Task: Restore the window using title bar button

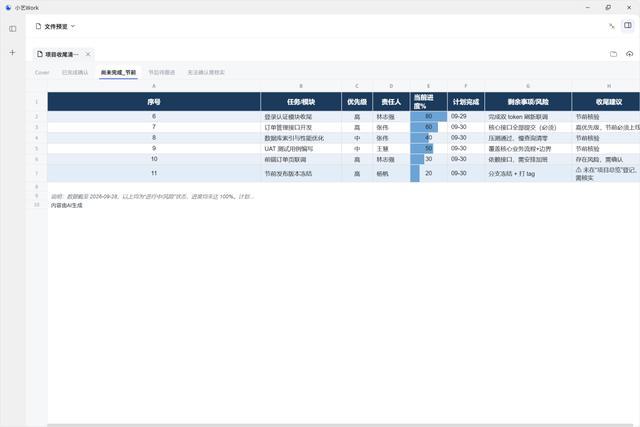Action: (x=608, y=7)
